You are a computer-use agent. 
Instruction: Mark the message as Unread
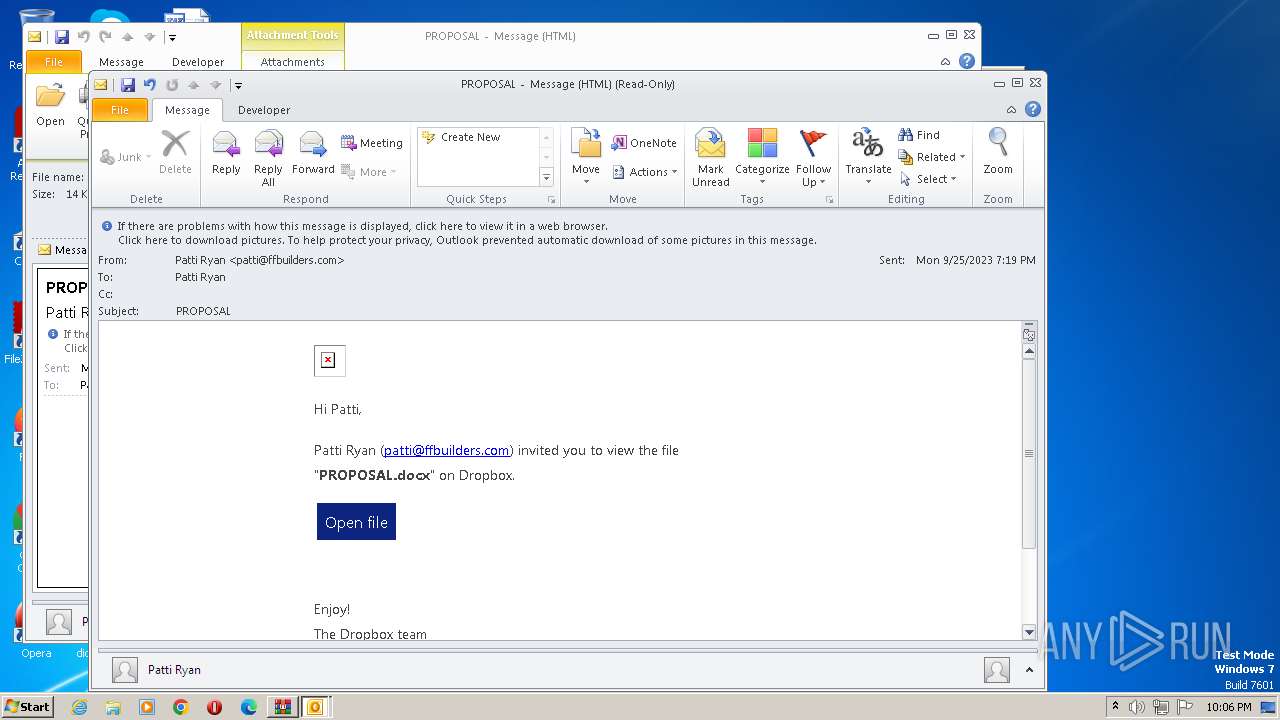[x=710, y=158]
